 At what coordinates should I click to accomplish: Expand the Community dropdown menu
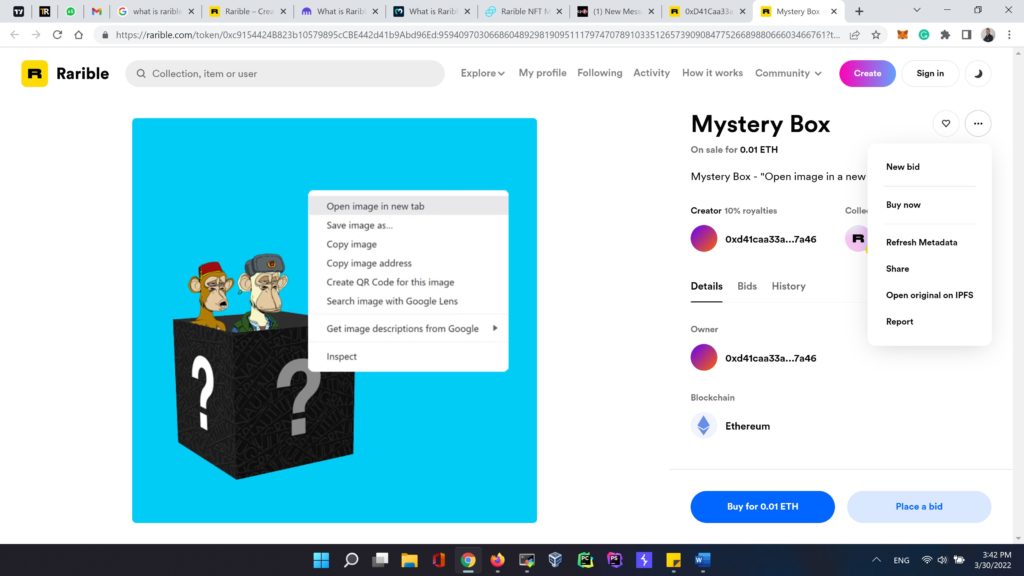pos(788,73)
